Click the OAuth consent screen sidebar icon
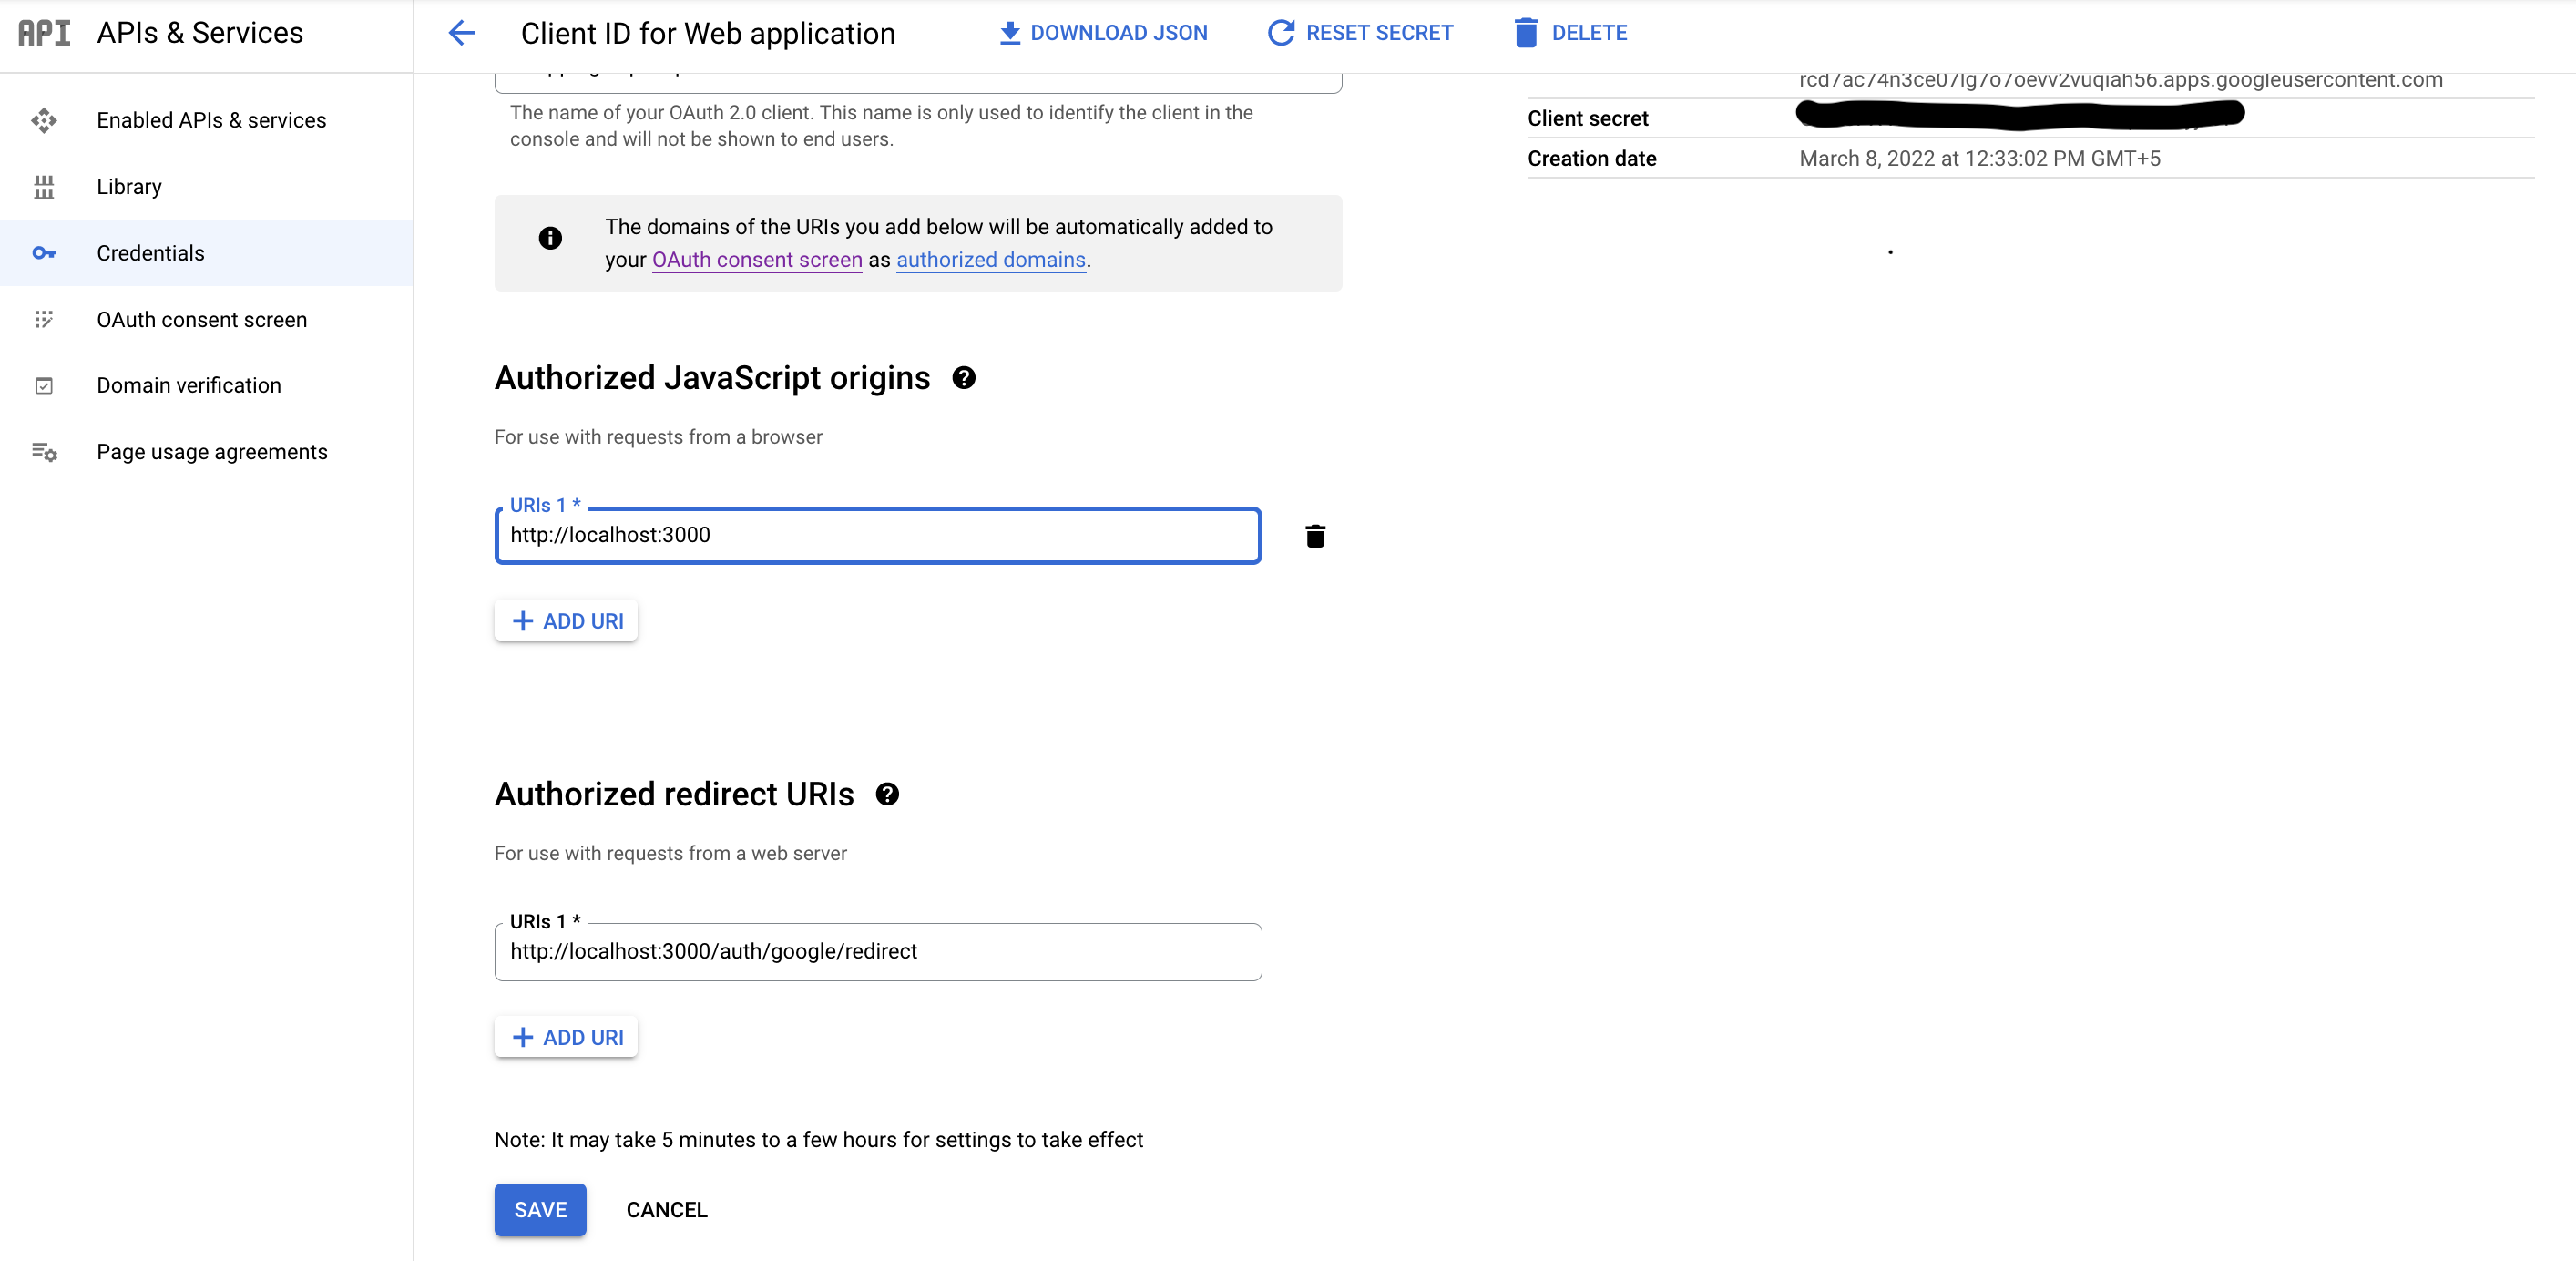Screen dimensions: 2576x1261 [45, 319]
